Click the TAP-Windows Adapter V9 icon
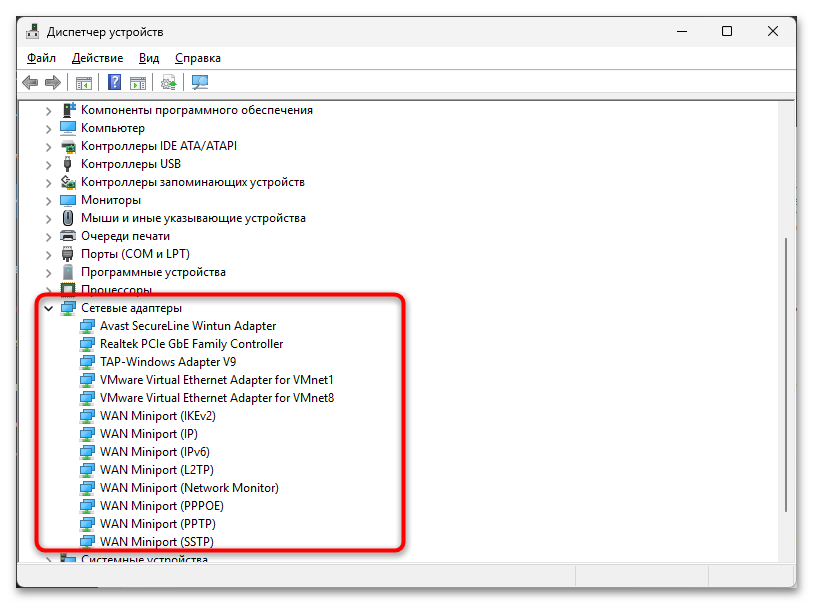This screenshot has height=604, width=813. (87, 362)
